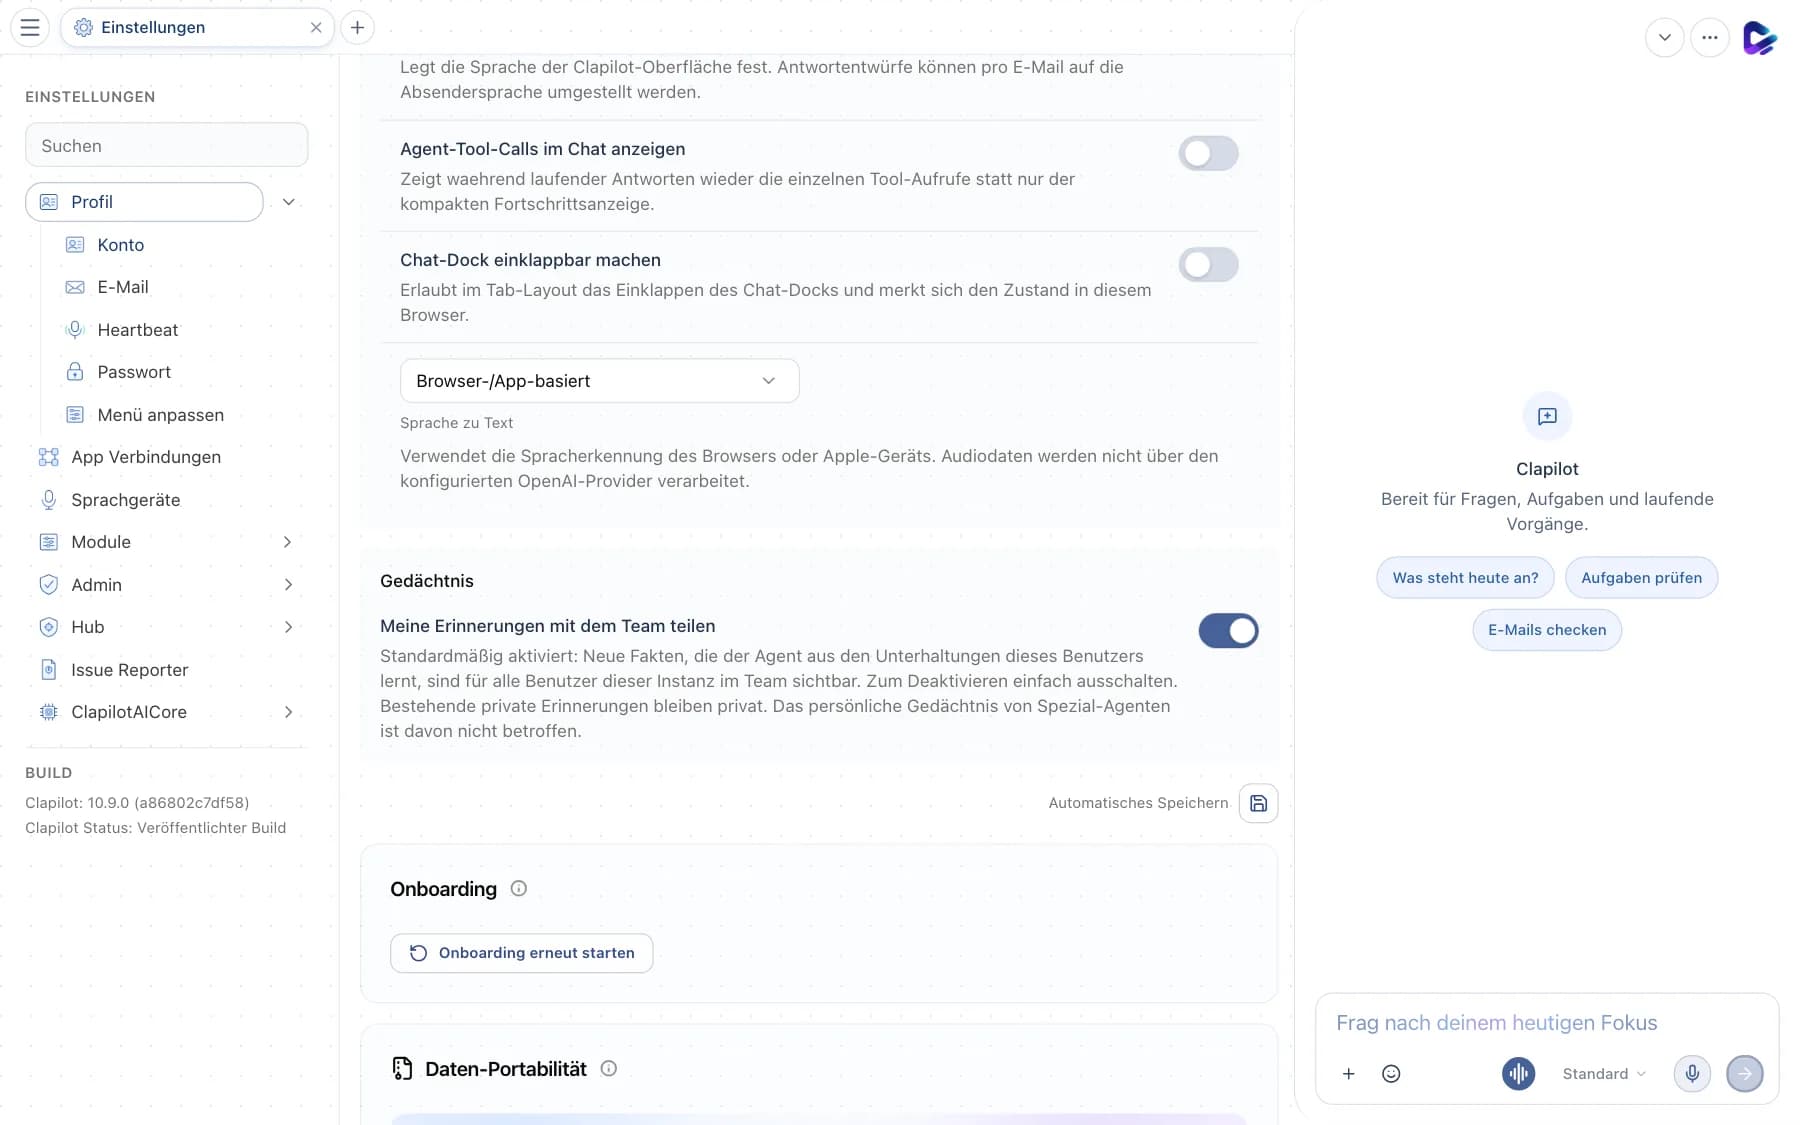This screenshot has width=1800, height=1125.
Task: Add attachment with chat plus icon
Action: point(1348,1074)
